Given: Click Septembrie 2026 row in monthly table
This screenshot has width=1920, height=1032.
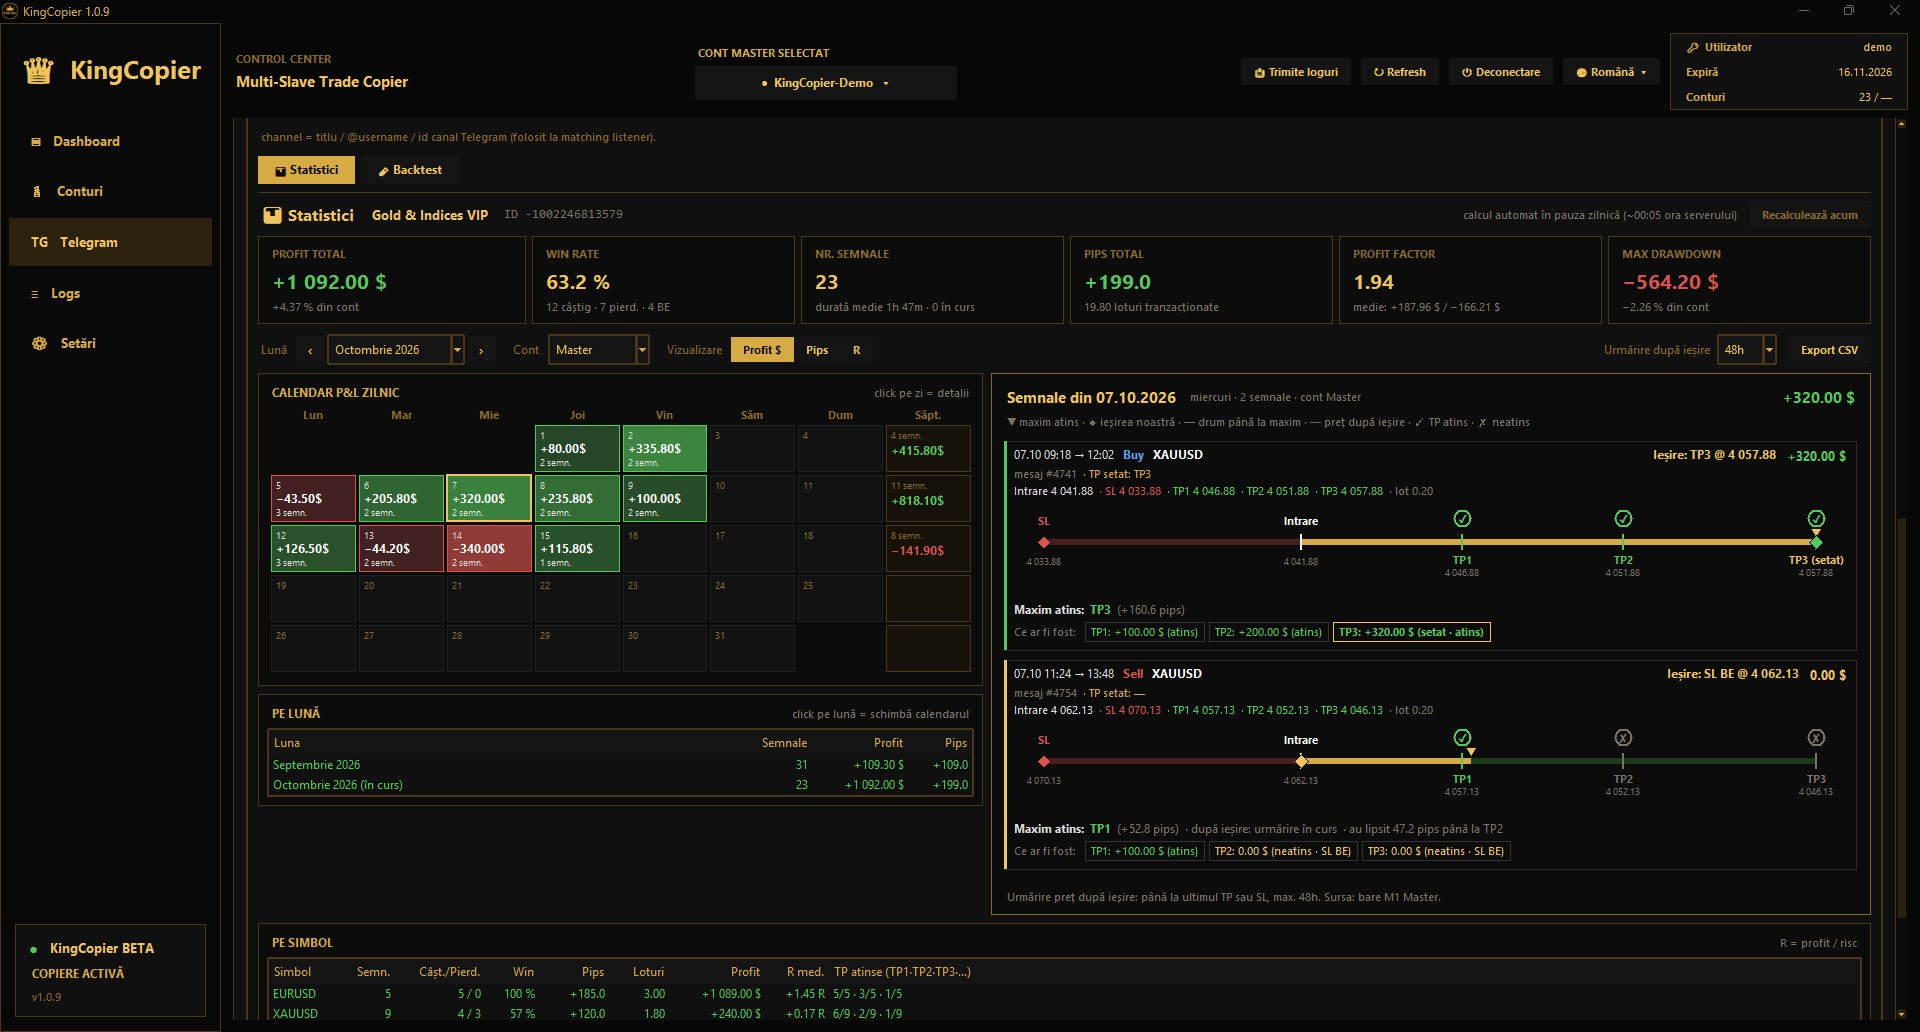Looking at the screenshot, I should pos(620,765).
